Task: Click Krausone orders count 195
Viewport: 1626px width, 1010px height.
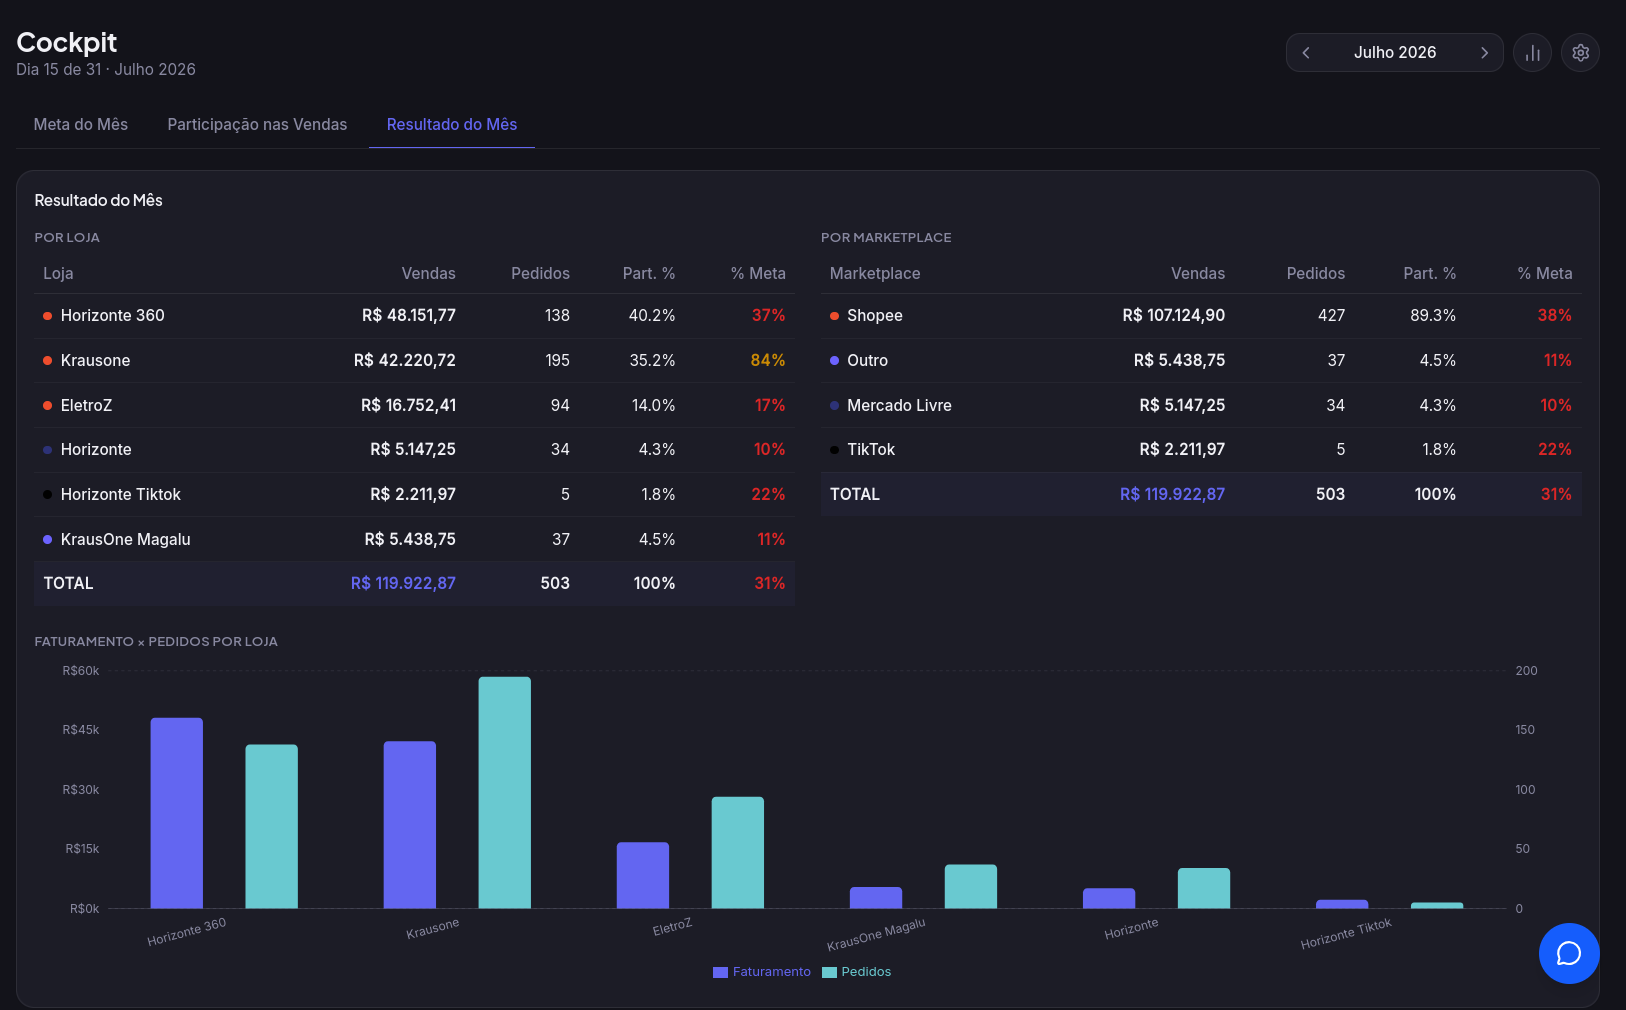Action: [x=558, y=361]
